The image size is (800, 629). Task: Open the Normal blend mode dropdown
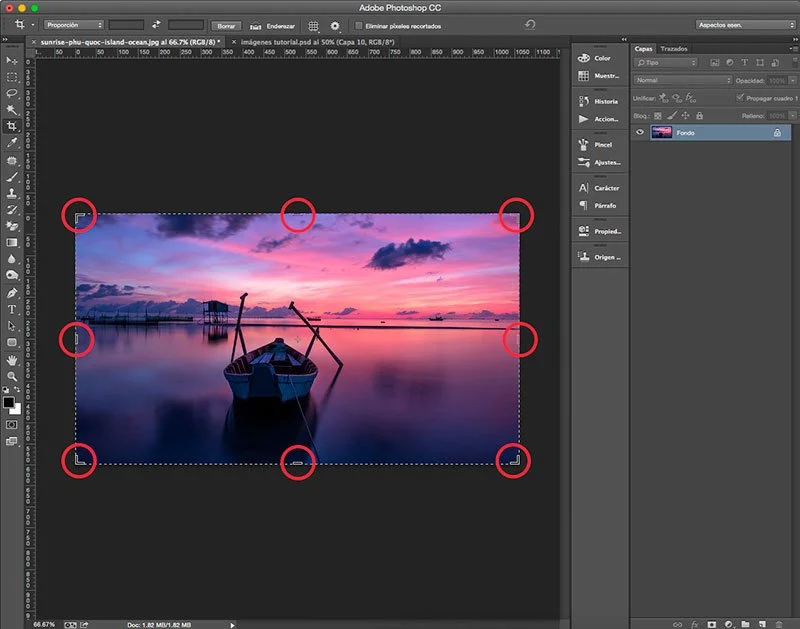click(683, 80)
